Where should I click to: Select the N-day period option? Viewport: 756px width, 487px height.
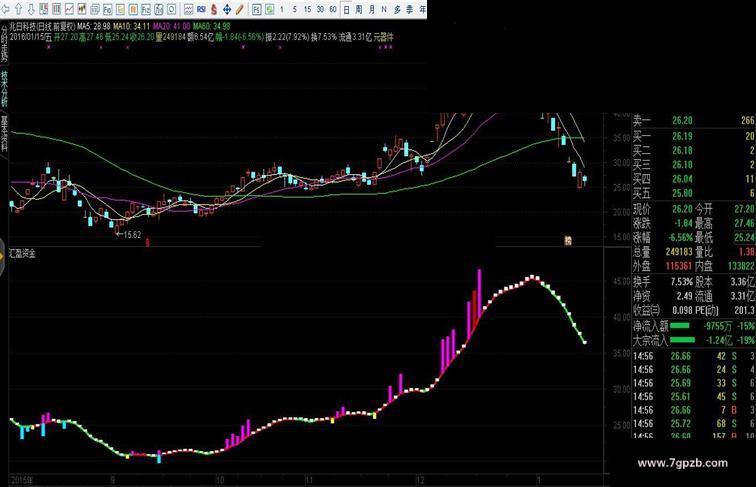click(384, 9)
